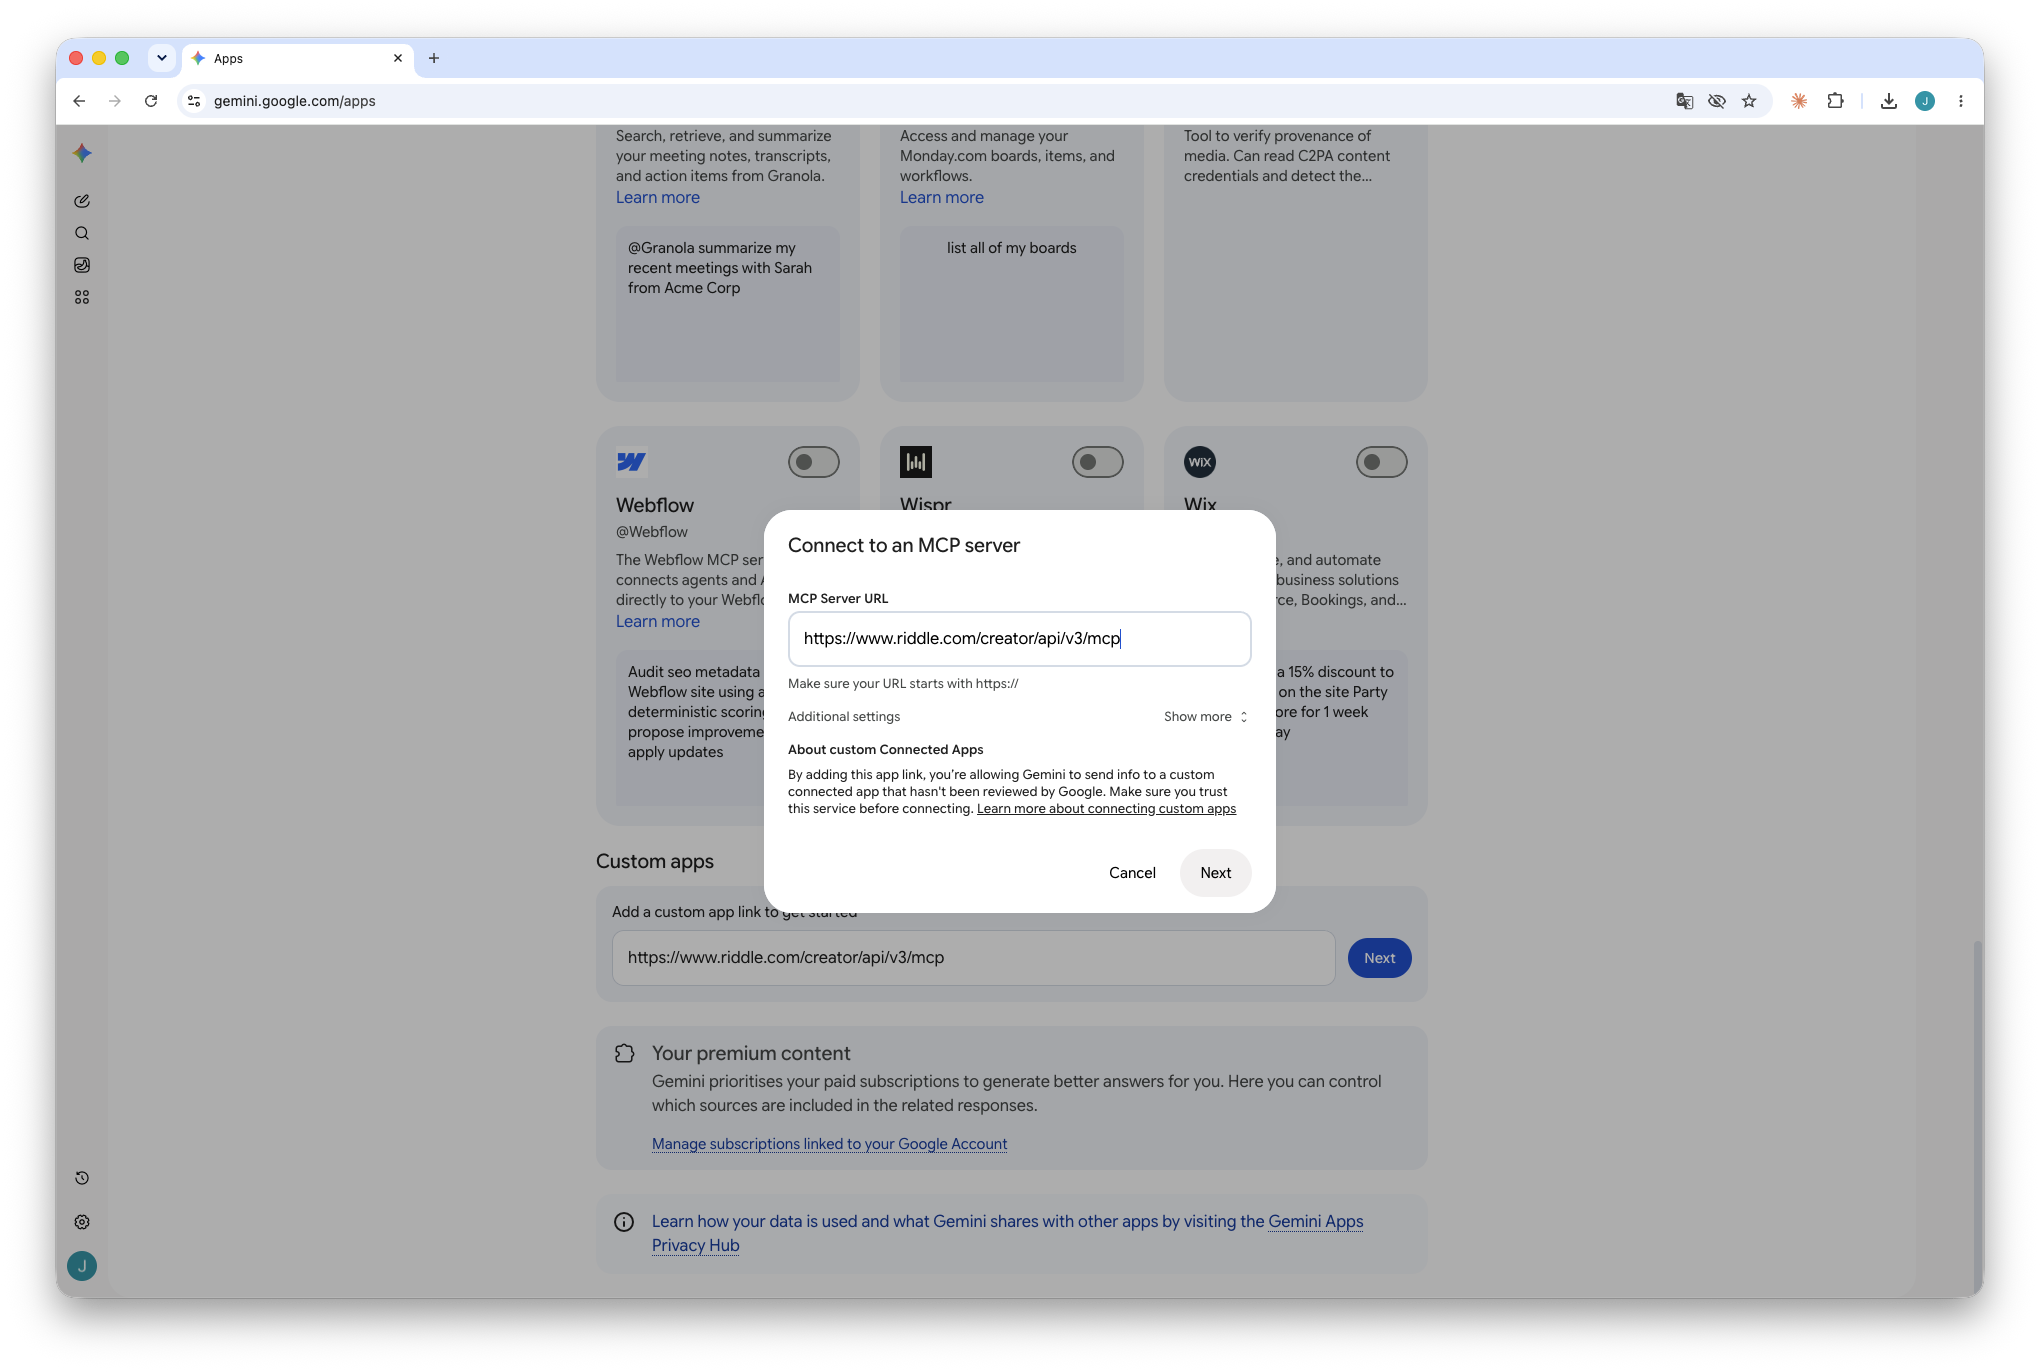Click the premium content badge icon
Image resolution: width=2040 pixels, height=1372 pixels.
(x=624, y=1053)
